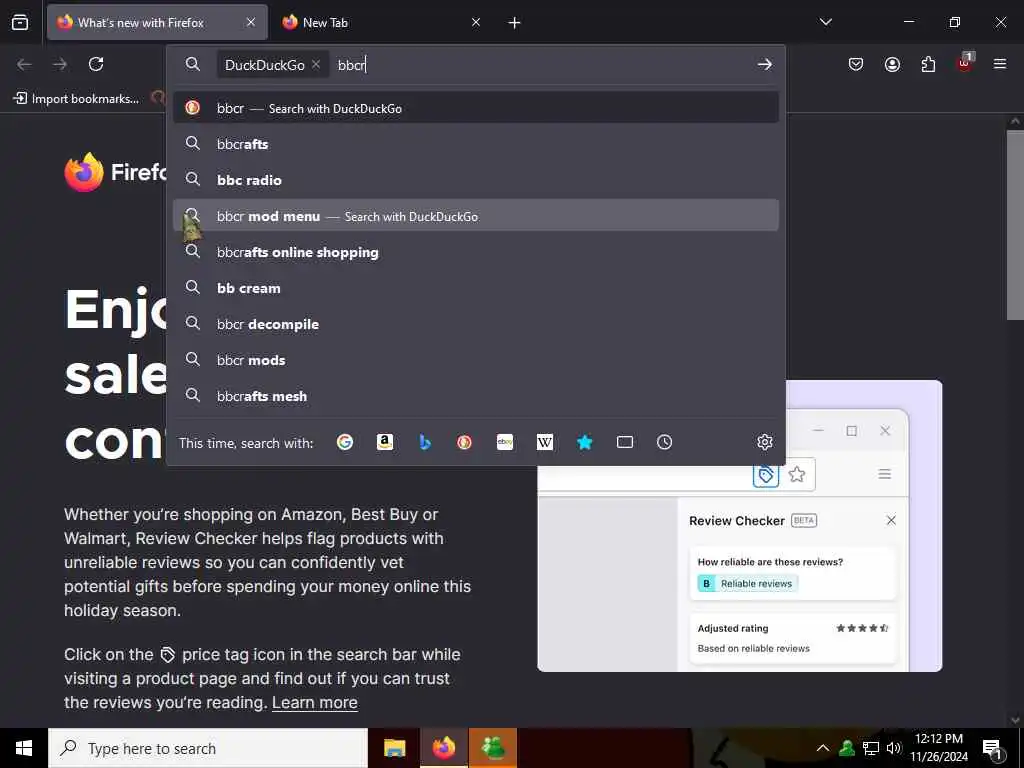
Task: Open Firefox application menu
Action: point(1000,64)
